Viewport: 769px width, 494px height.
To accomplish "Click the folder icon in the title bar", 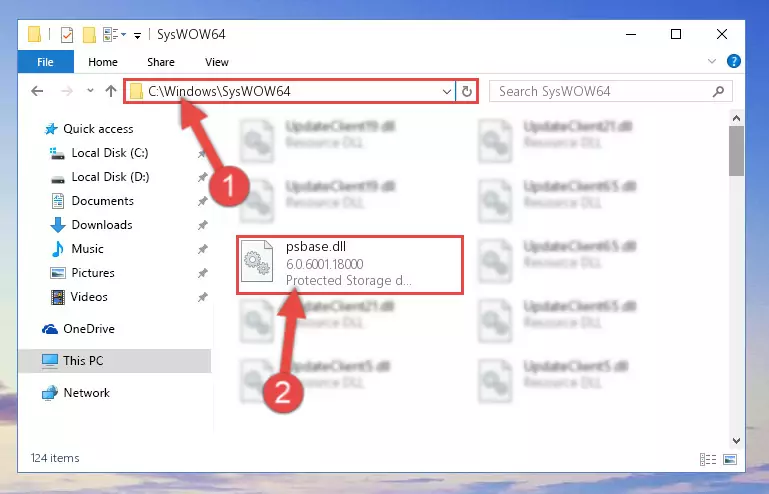I will click(34, 34).
